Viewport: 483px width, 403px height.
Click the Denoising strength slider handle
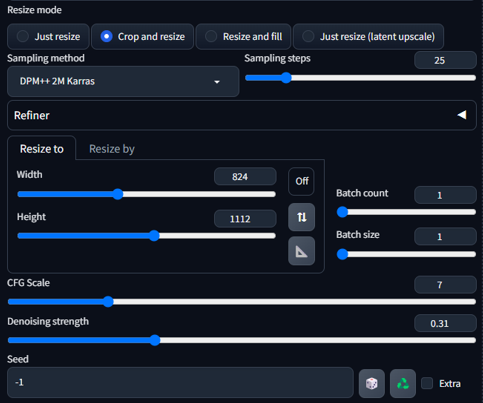(x=155, y=340)
